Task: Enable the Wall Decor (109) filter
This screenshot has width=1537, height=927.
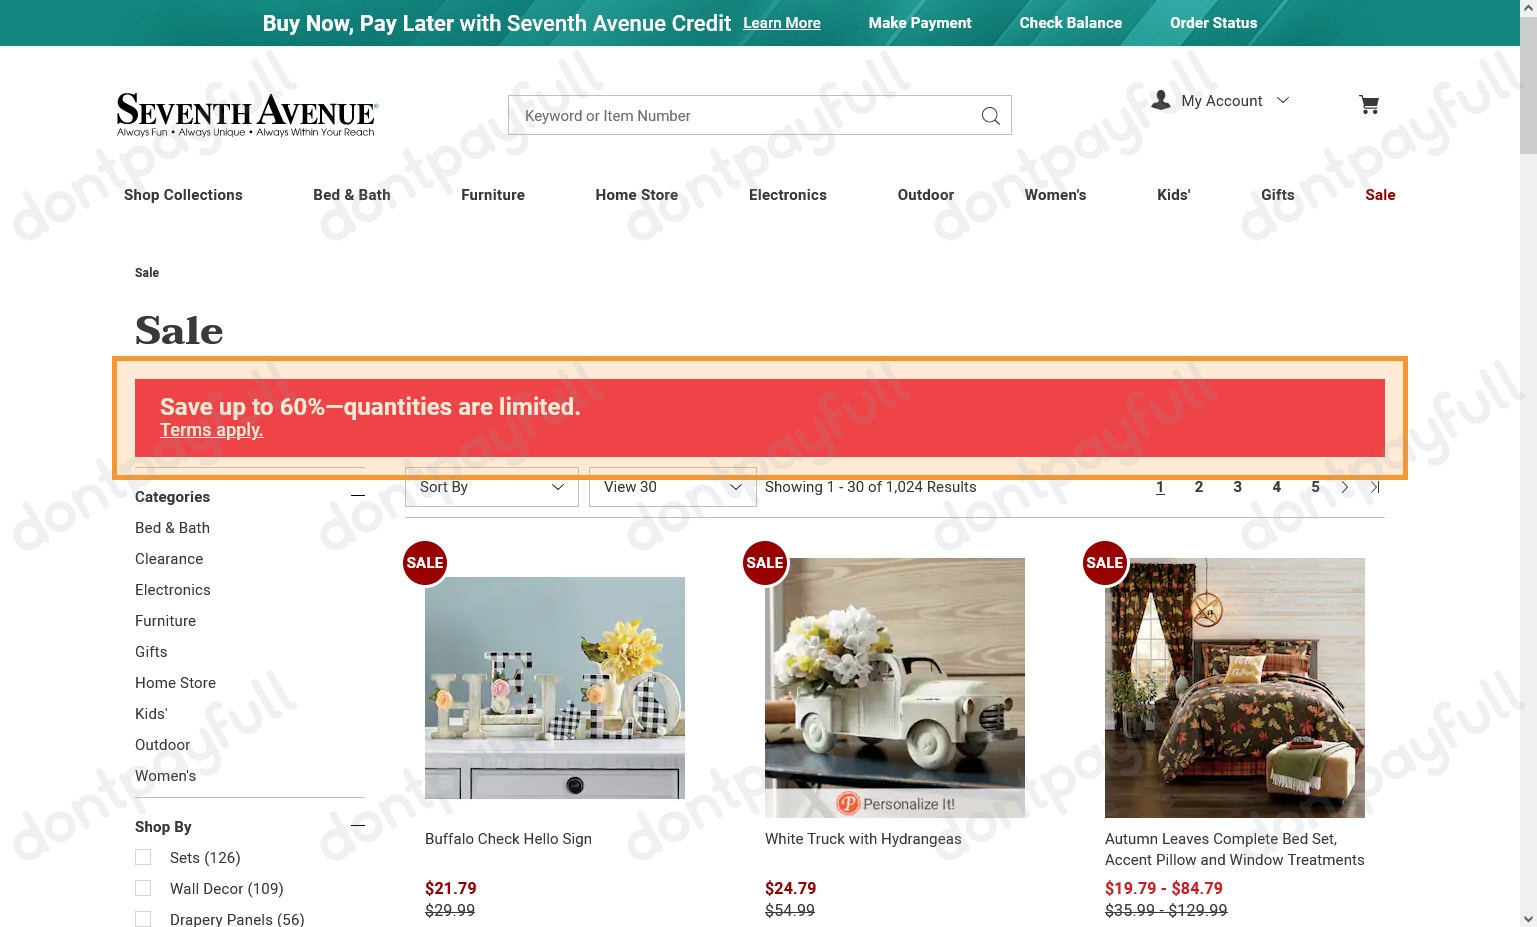Action: tap(143, 889)
